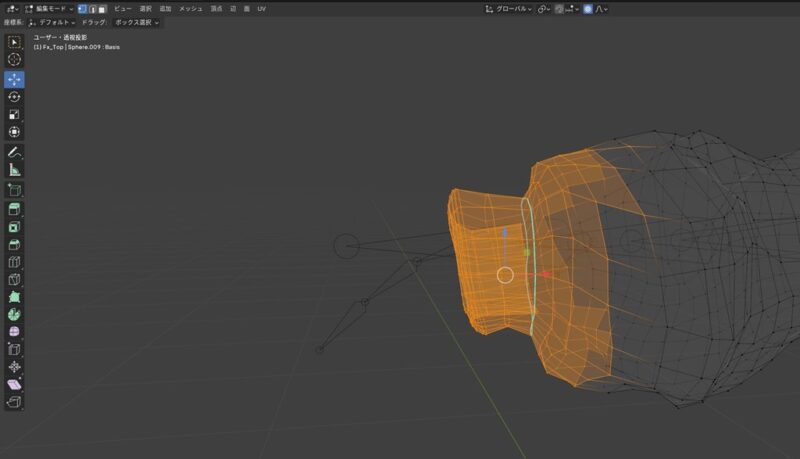800x459 pixels.
Task: Choose the Select Box tool at toolbar top
Action: coord(14,42)
